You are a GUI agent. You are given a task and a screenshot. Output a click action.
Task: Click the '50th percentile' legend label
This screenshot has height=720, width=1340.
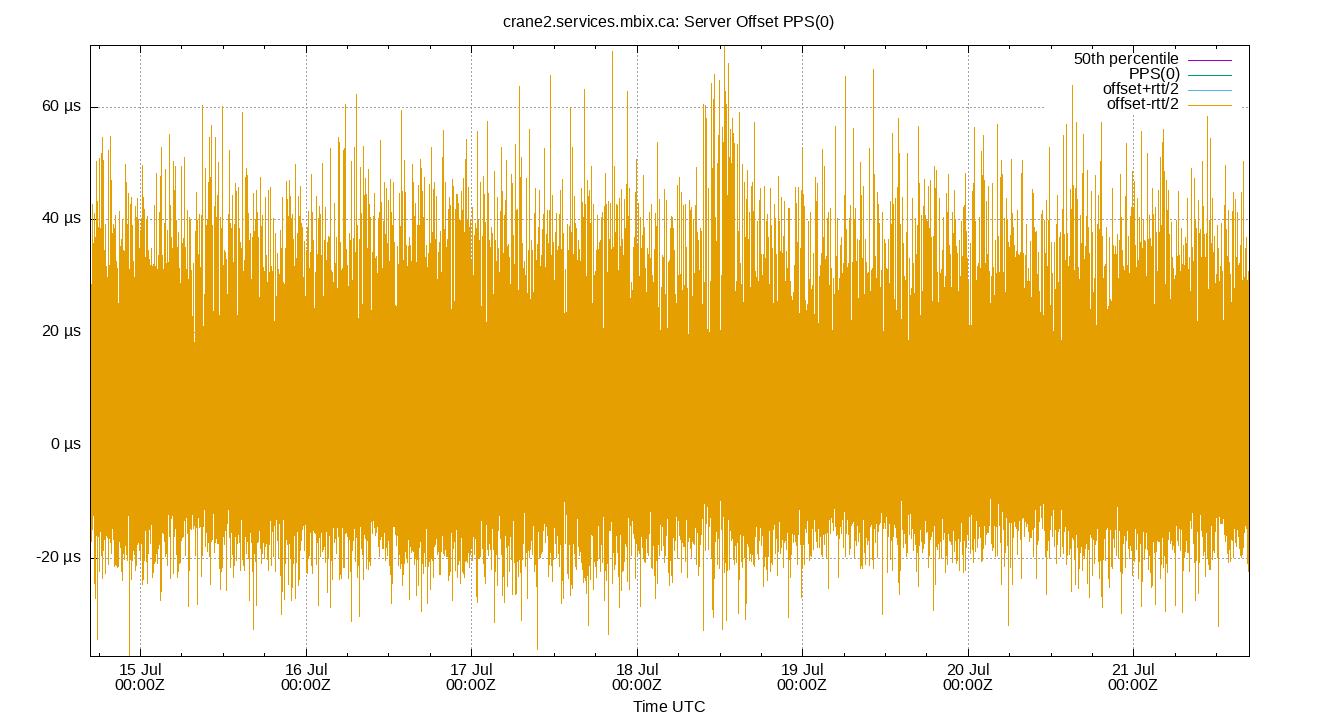click(x=1126, y=59)
